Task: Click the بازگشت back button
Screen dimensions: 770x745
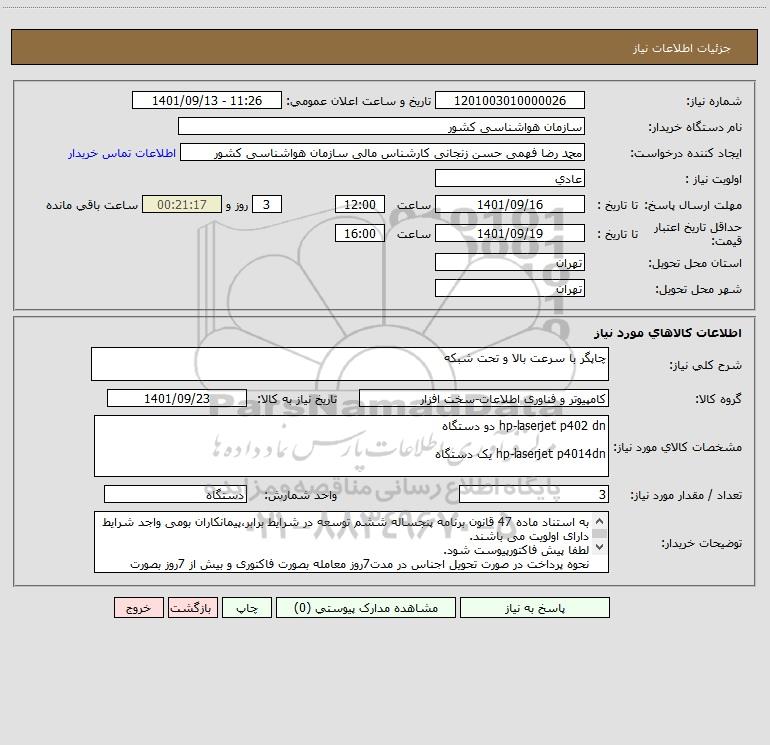Action: click(x=192, y=607)
